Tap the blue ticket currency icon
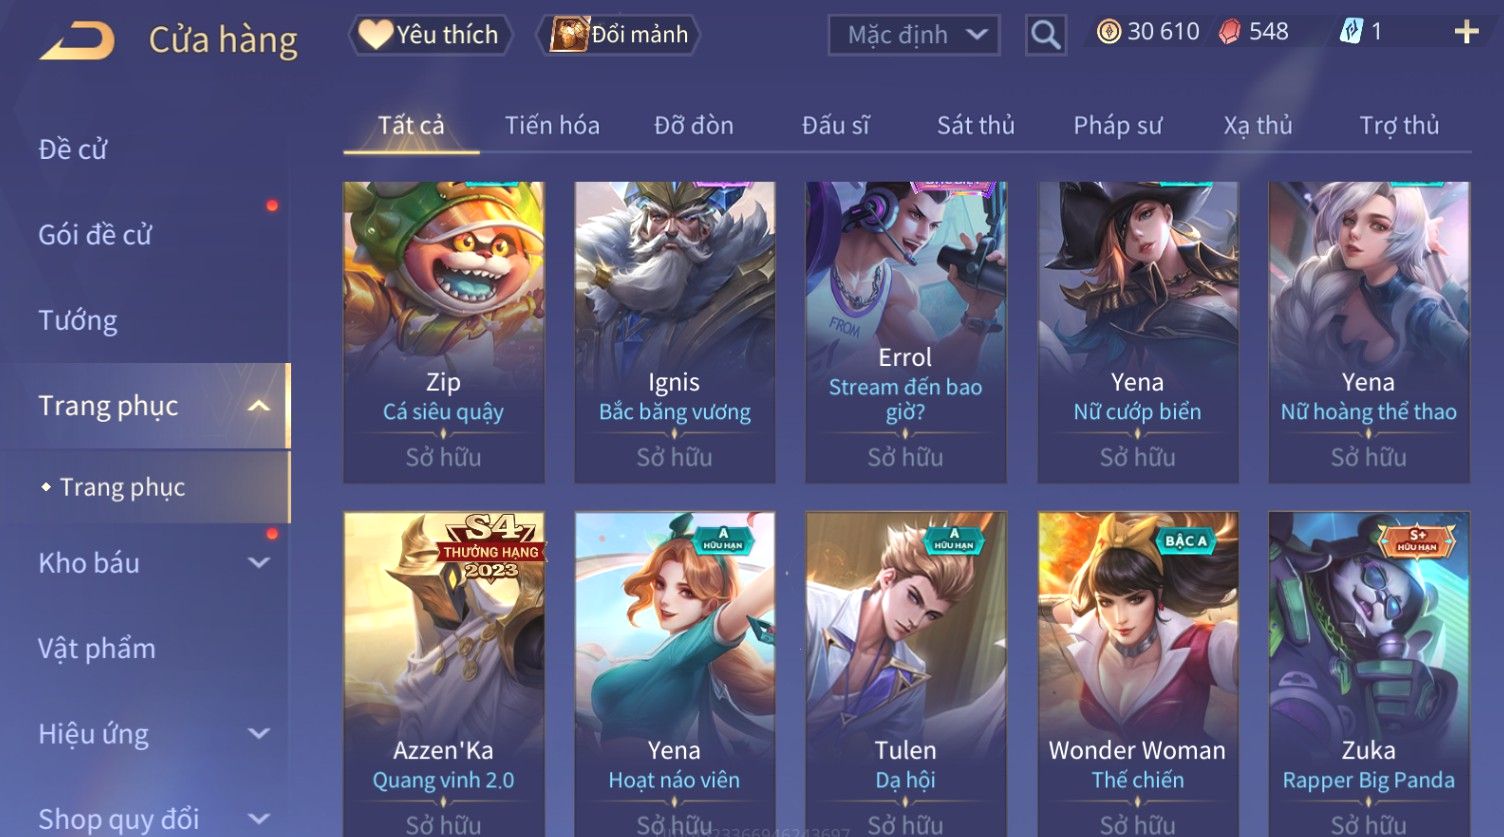Image resolution: width=1504 pixels, height=837 pixels. (1351, 32)
